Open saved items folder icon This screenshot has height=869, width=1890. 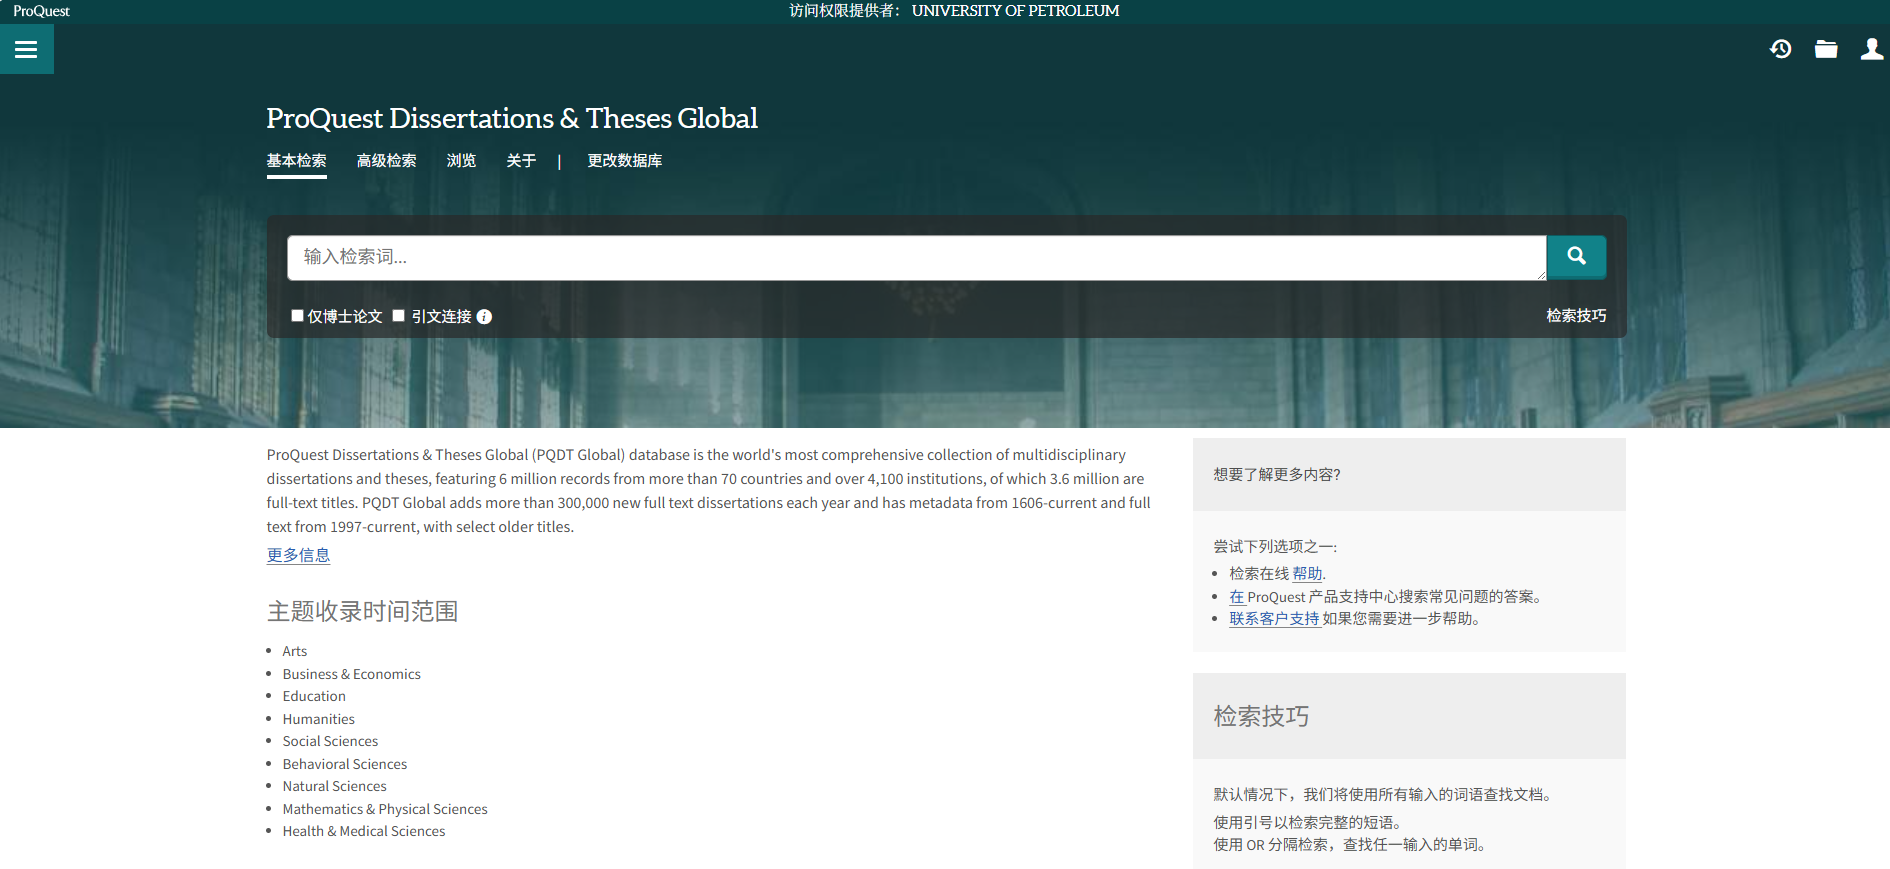point(1826,49)
